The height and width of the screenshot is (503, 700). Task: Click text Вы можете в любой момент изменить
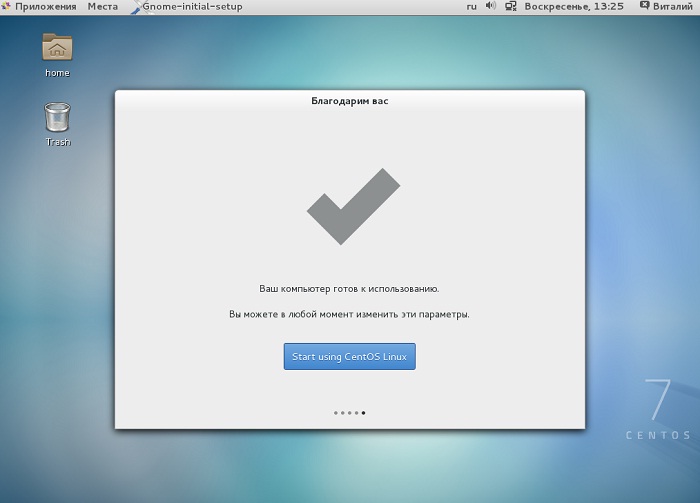pyautogui.click(x=313, y=314)
